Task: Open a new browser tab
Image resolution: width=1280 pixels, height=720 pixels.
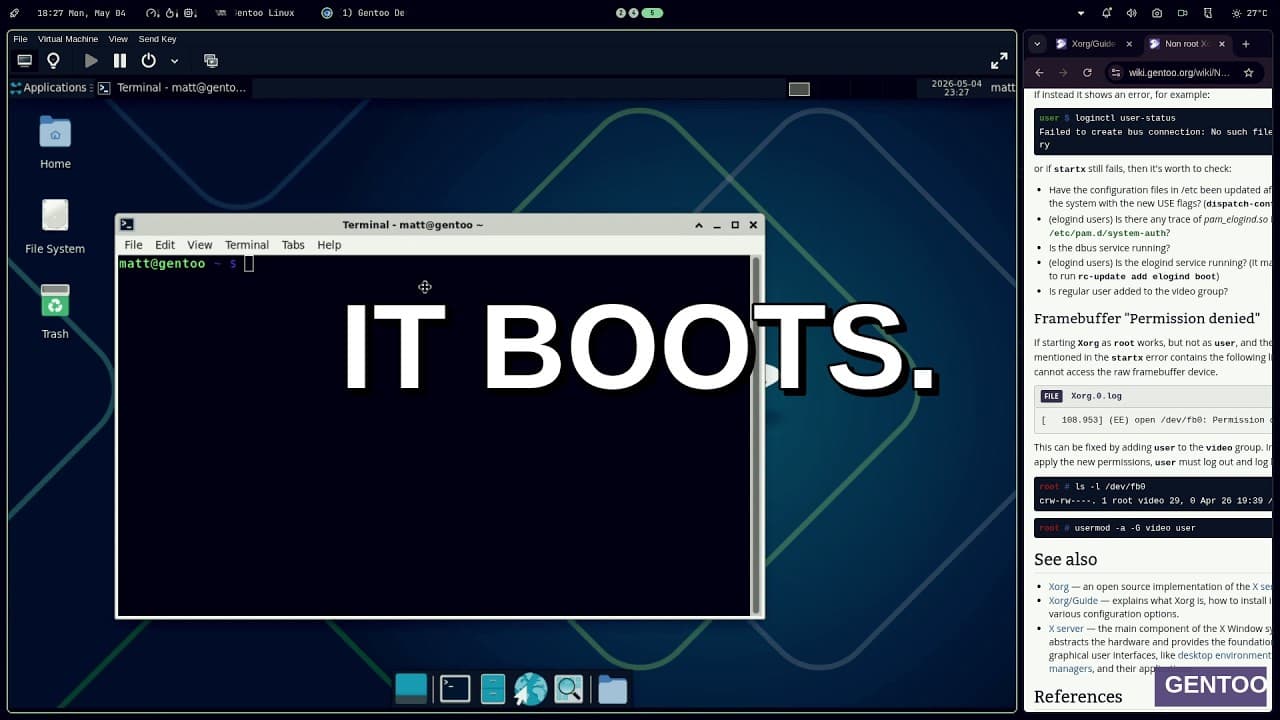Action: (x=1246, y=44)
